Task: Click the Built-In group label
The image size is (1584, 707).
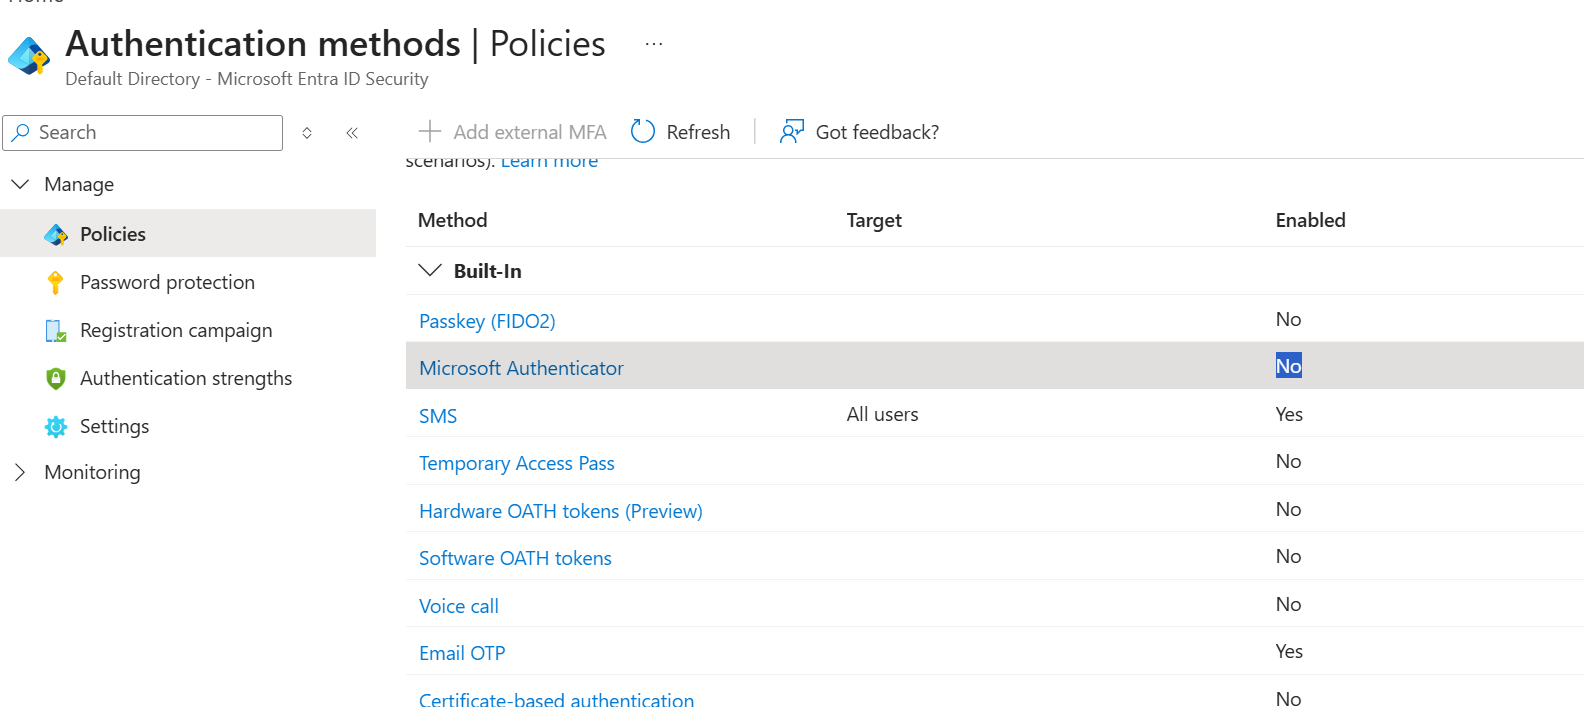Action: point(487,271)
